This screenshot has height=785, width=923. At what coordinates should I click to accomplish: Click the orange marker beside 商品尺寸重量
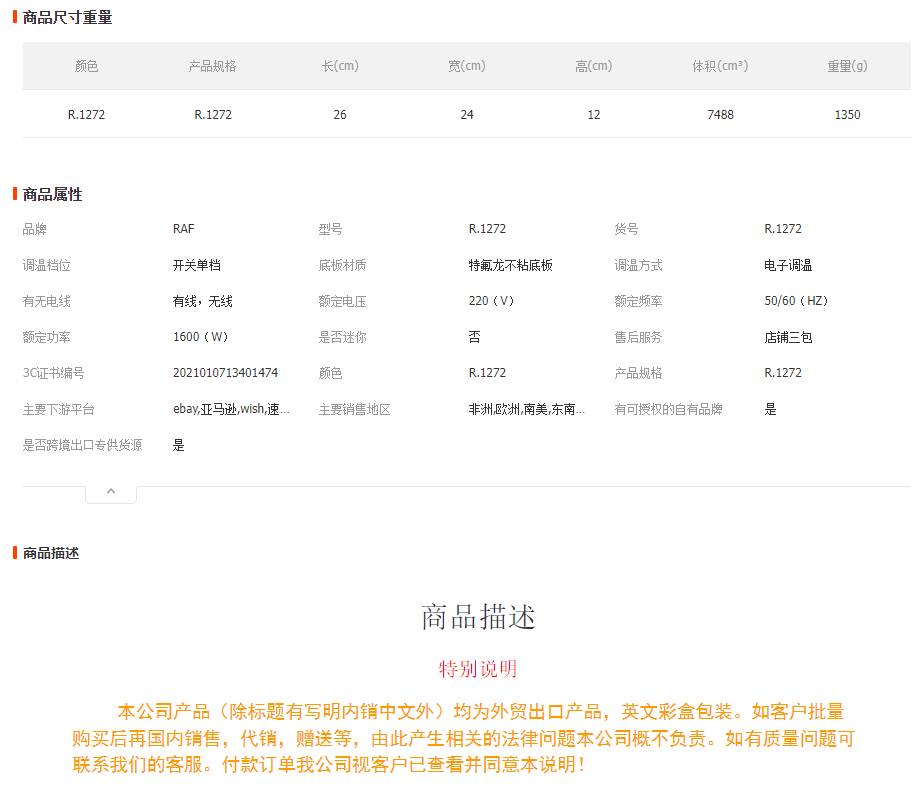click(x=14, y=17)
